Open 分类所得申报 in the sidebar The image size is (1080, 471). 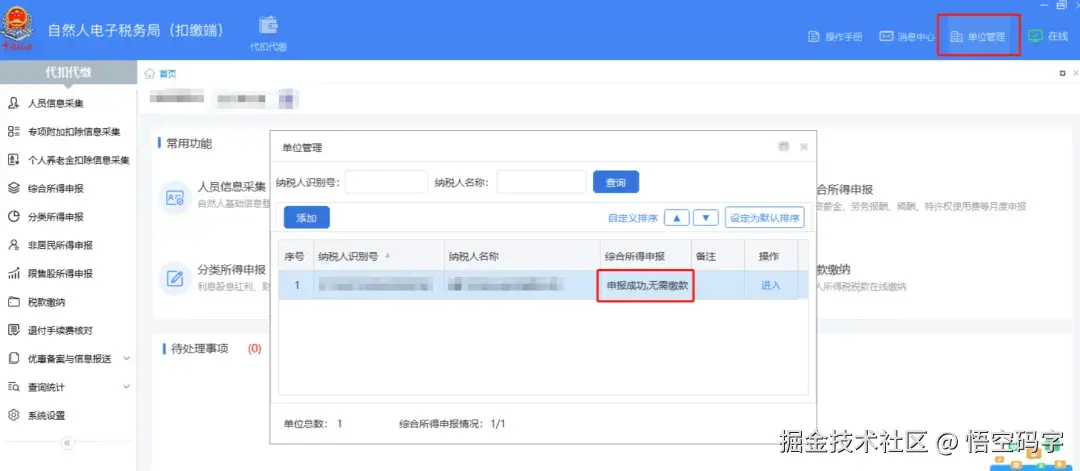pyautogui.click(x=56, y=217)
